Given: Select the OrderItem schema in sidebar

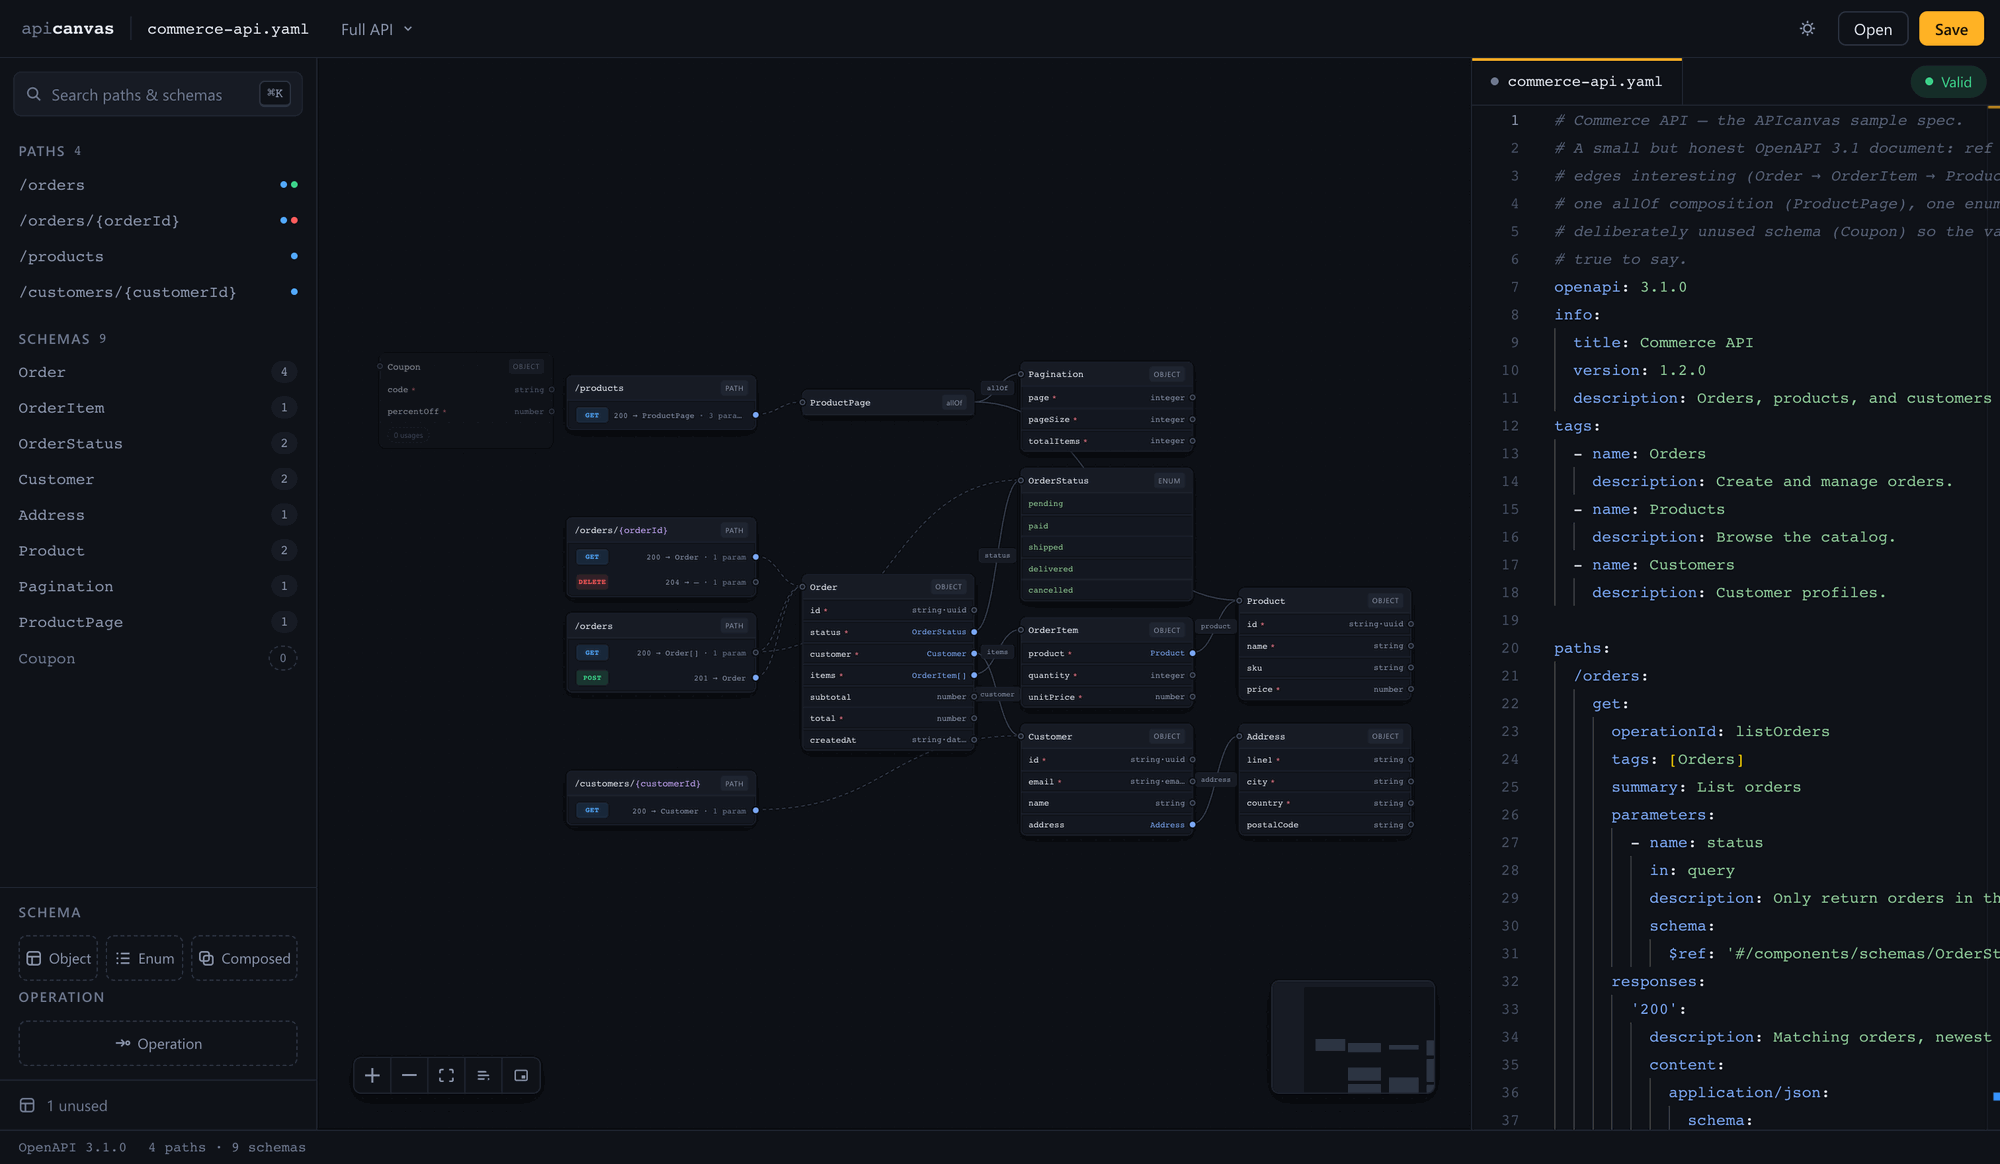Looking at the screenshot, I should click(x=158, y=408).
